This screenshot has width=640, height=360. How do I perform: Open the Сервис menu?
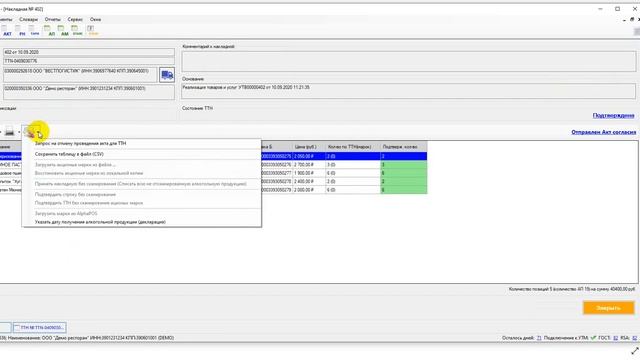click(75, 19)
